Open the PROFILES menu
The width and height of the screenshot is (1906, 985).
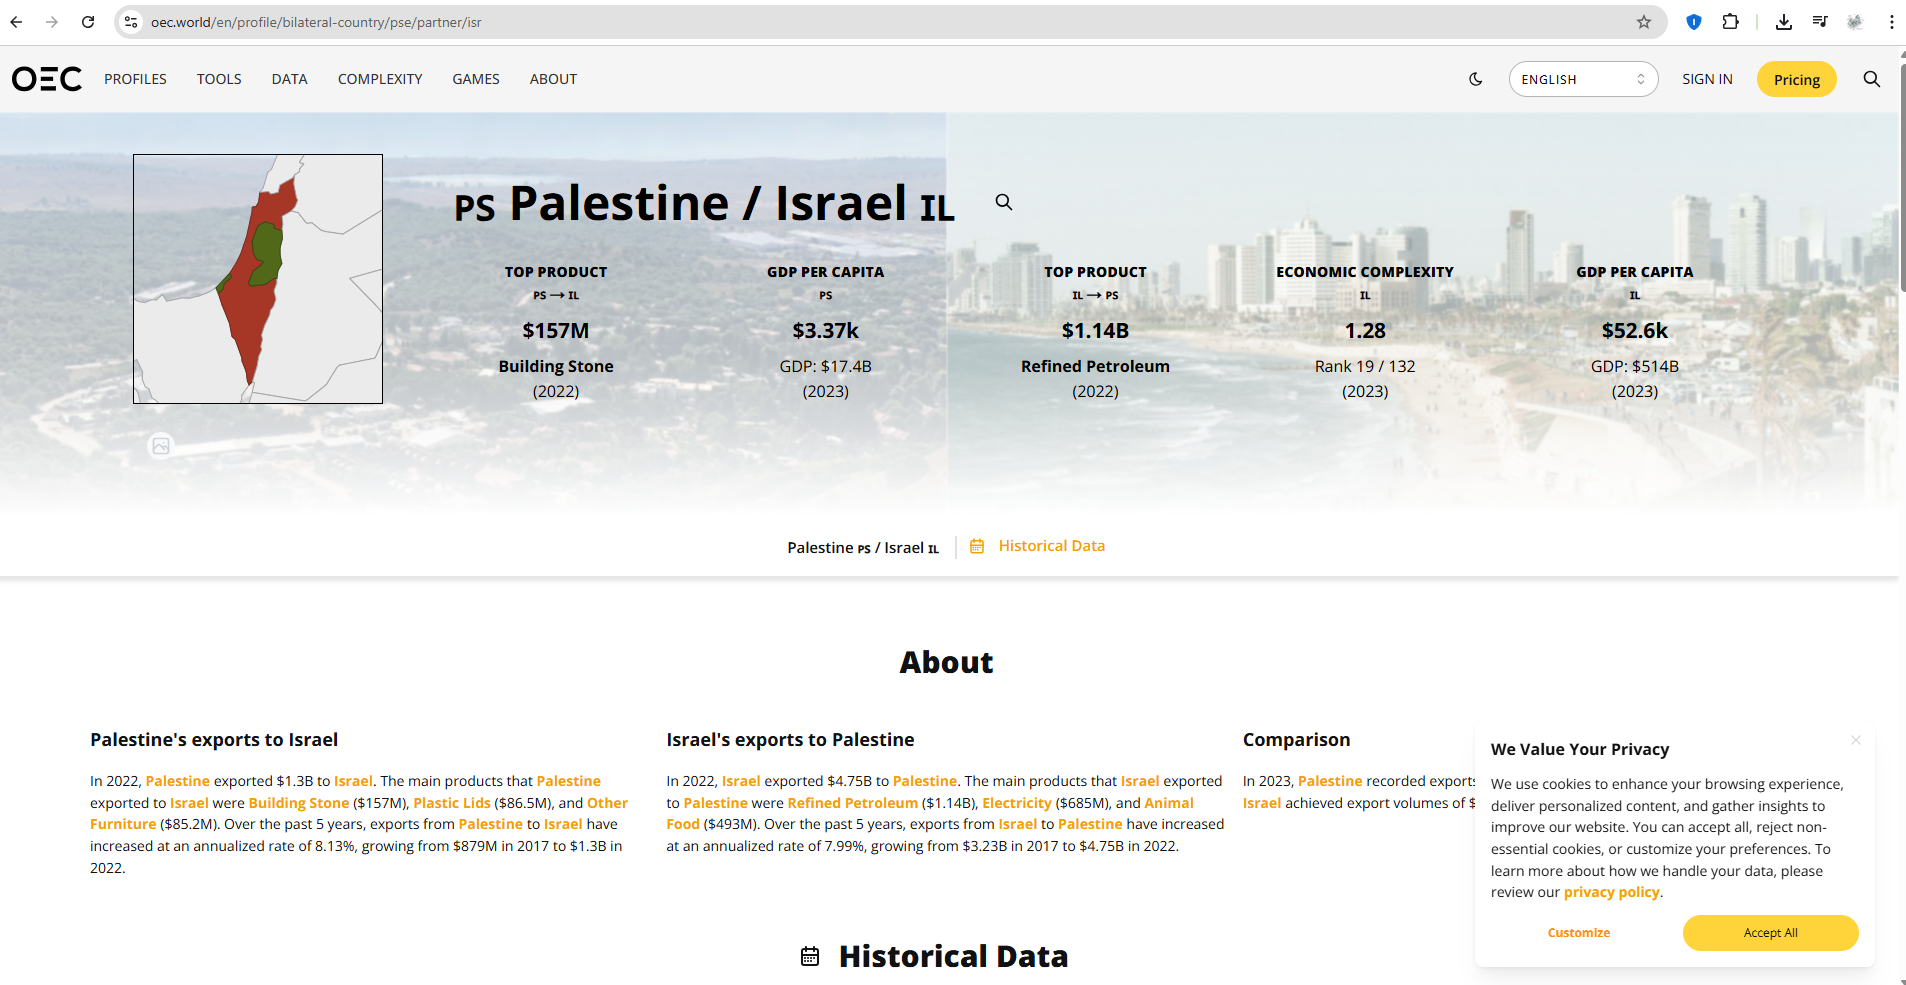(135, 79)
